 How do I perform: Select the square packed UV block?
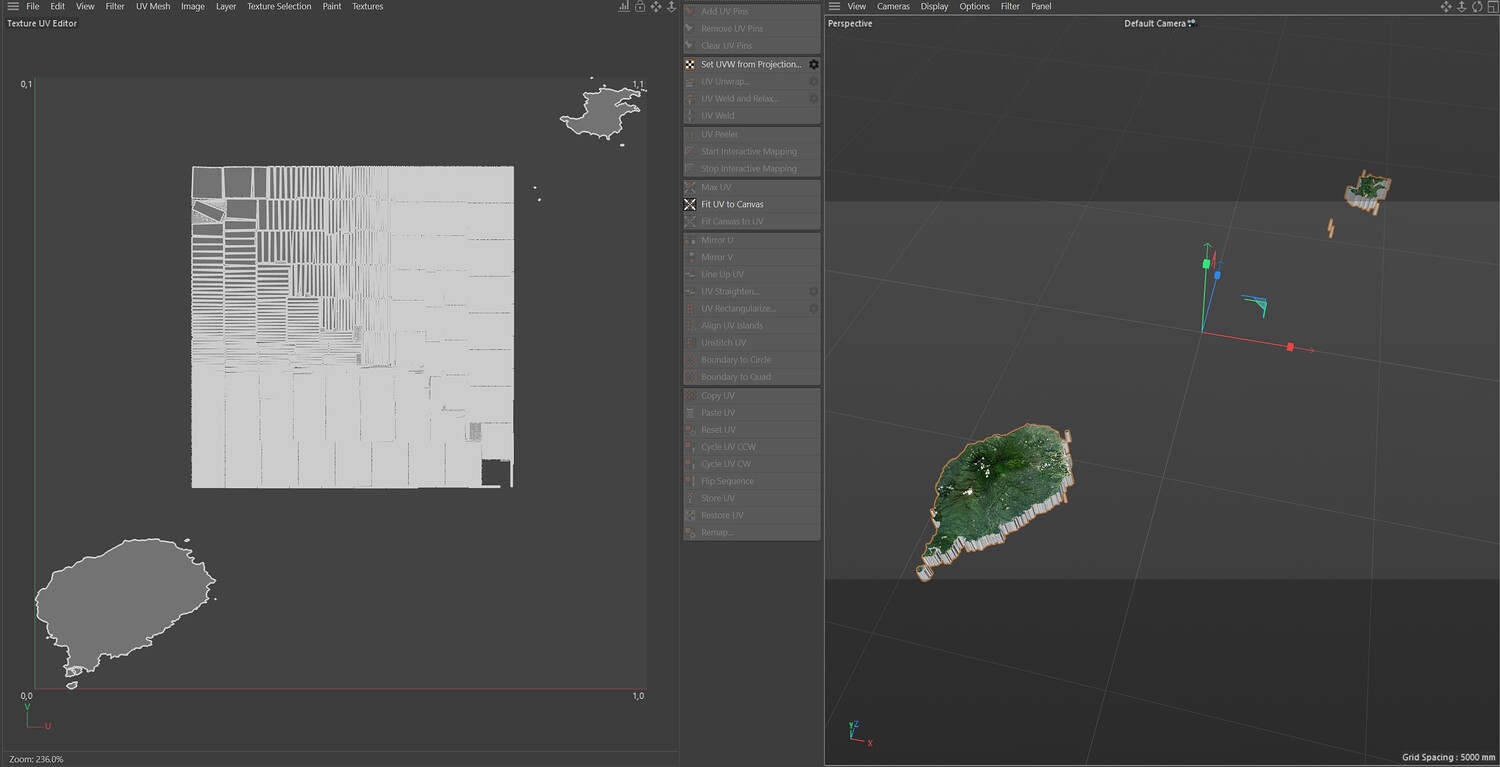(x=353, y=327)
